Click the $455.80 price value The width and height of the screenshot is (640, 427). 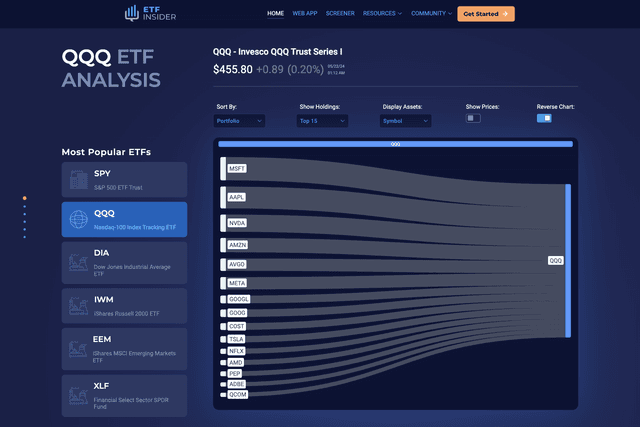(233, 69)
